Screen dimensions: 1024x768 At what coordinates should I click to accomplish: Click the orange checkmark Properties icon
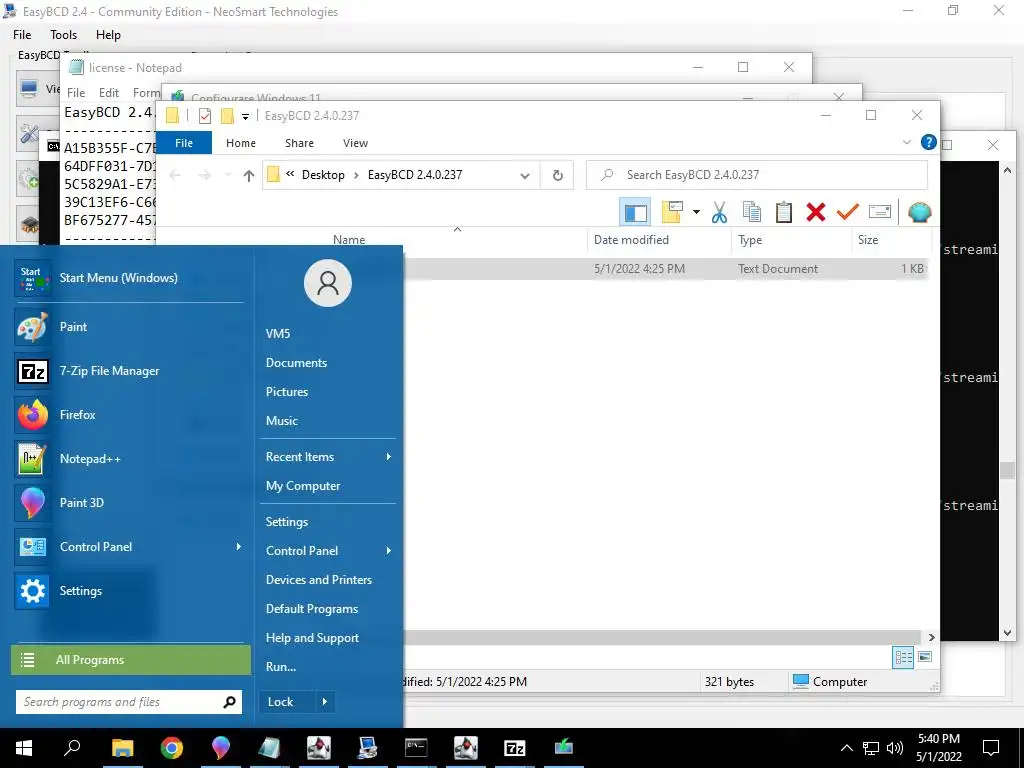[x=848, y=212]
